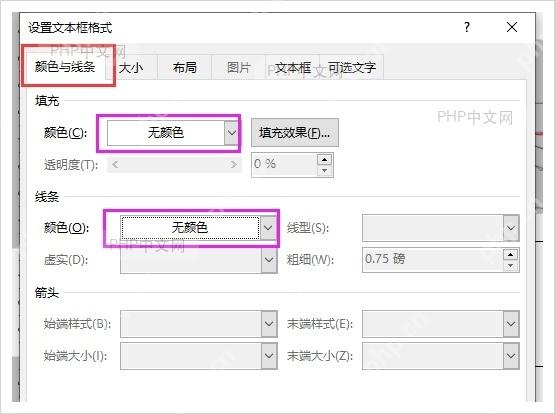
Task: Open the 布局 tab
Action: pos(184,68)
